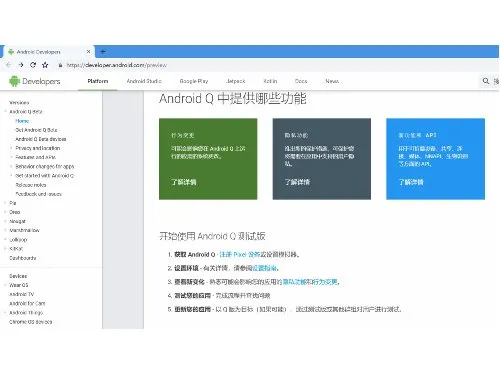Open the 行为变更 link in step 3
The width and height of the screenshot is (500, 375).
point(325,282)
